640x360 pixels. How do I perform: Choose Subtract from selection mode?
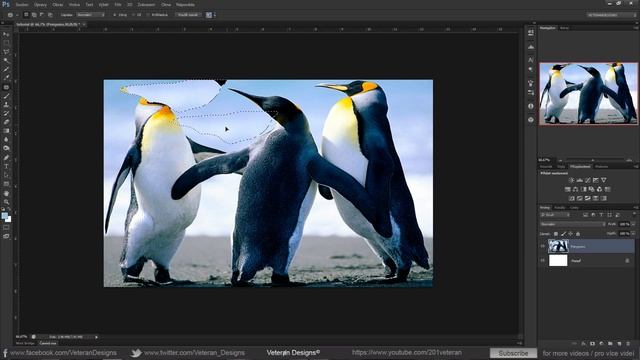tap(42, 15)
